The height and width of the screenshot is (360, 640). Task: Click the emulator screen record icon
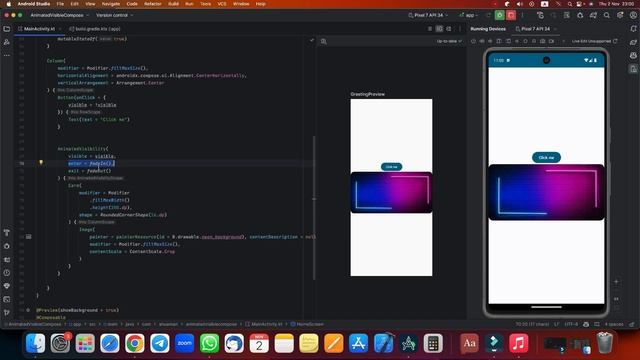(x=551, y=41)
